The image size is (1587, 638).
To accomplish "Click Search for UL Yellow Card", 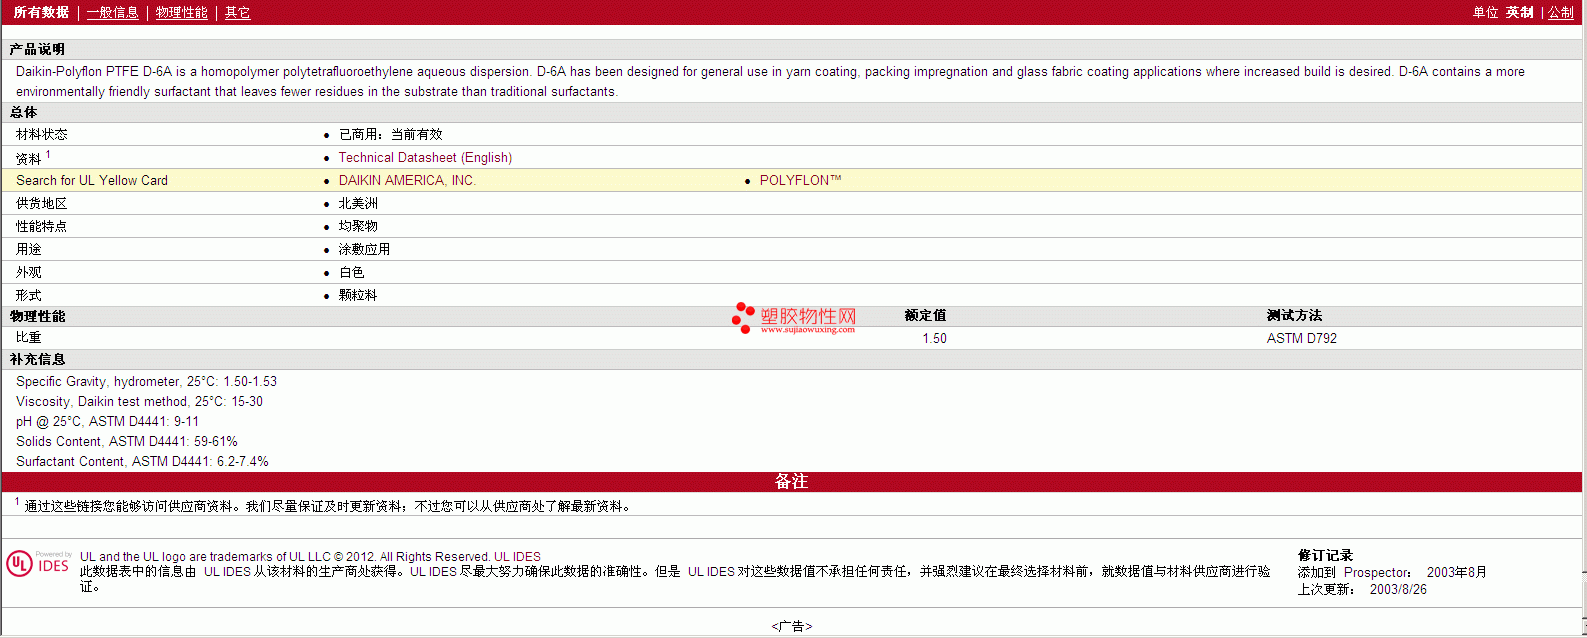I will coord(92,181).
